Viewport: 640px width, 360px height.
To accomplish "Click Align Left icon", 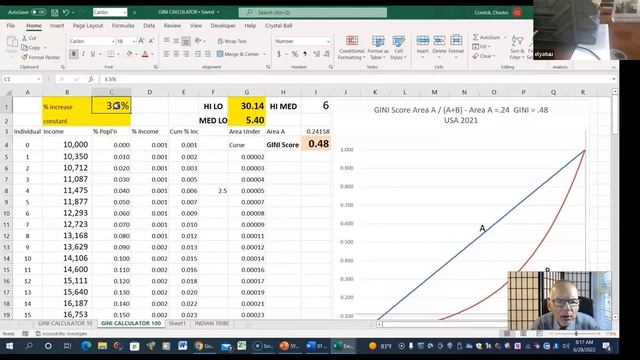I will tap(167, 54).
